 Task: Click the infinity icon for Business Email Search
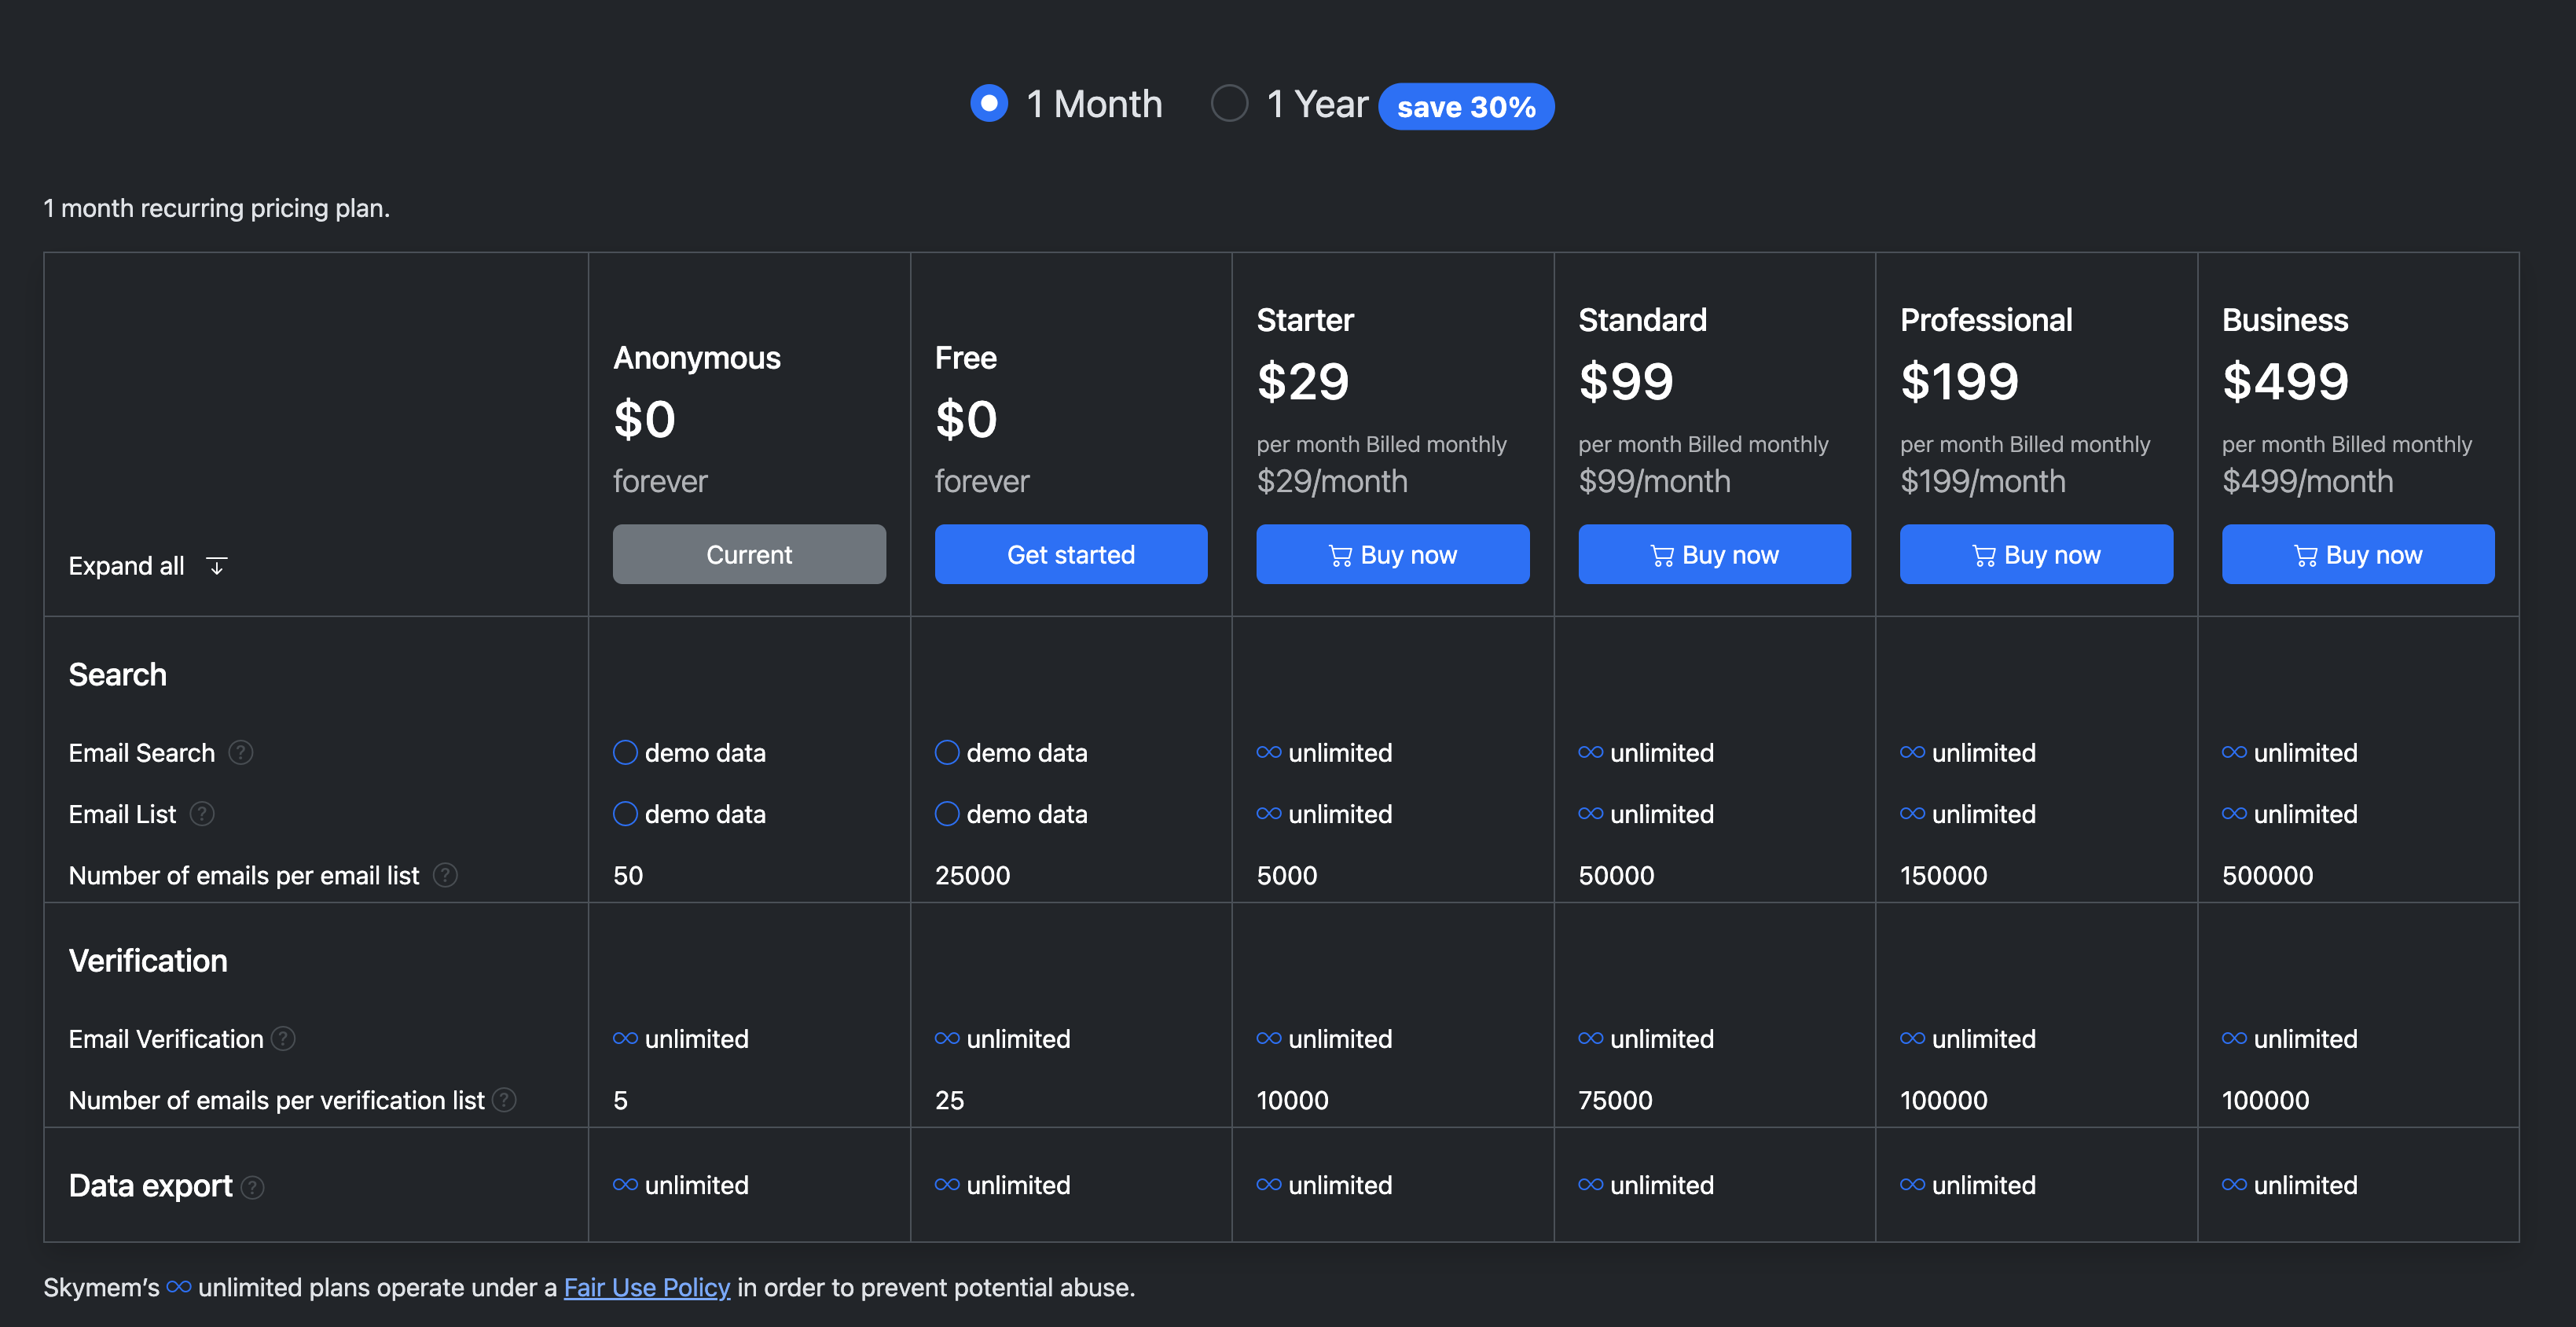(x=2235, y=752)
